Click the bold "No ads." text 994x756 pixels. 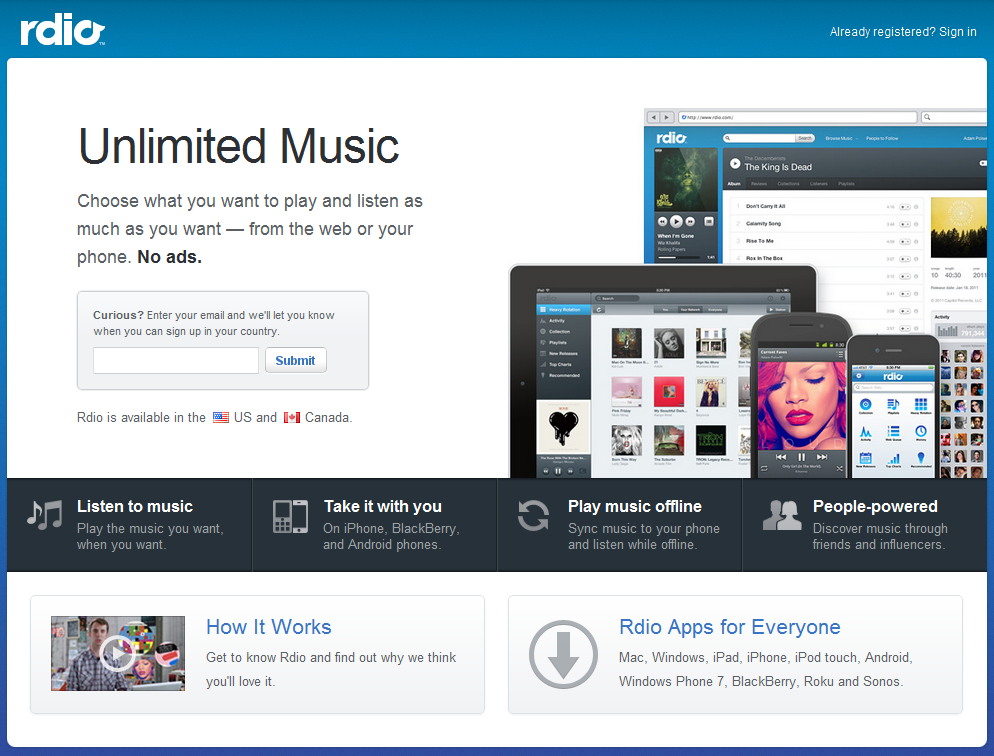point(169,257)
